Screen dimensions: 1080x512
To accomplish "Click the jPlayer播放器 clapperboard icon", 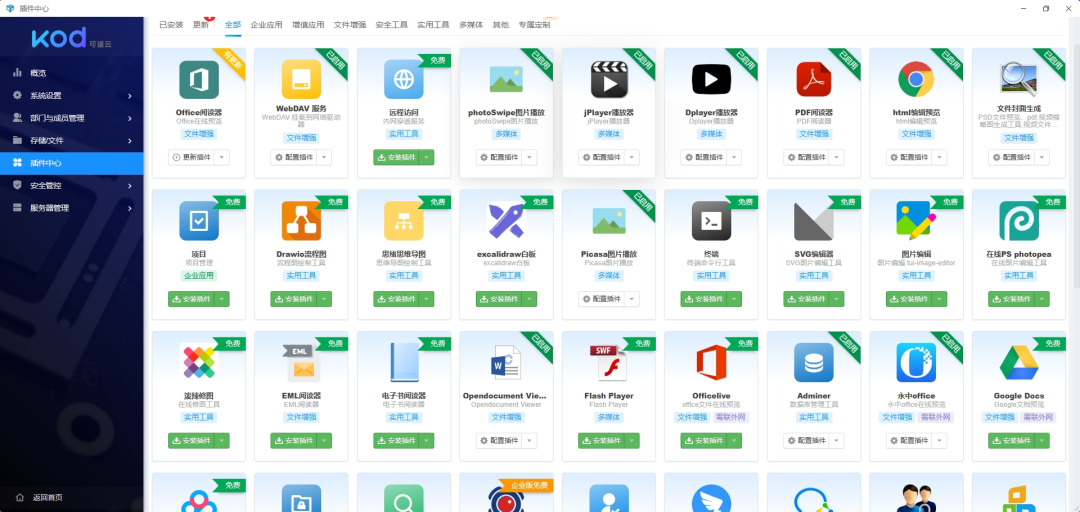I will pyautogui.click(x=609, y=79).
